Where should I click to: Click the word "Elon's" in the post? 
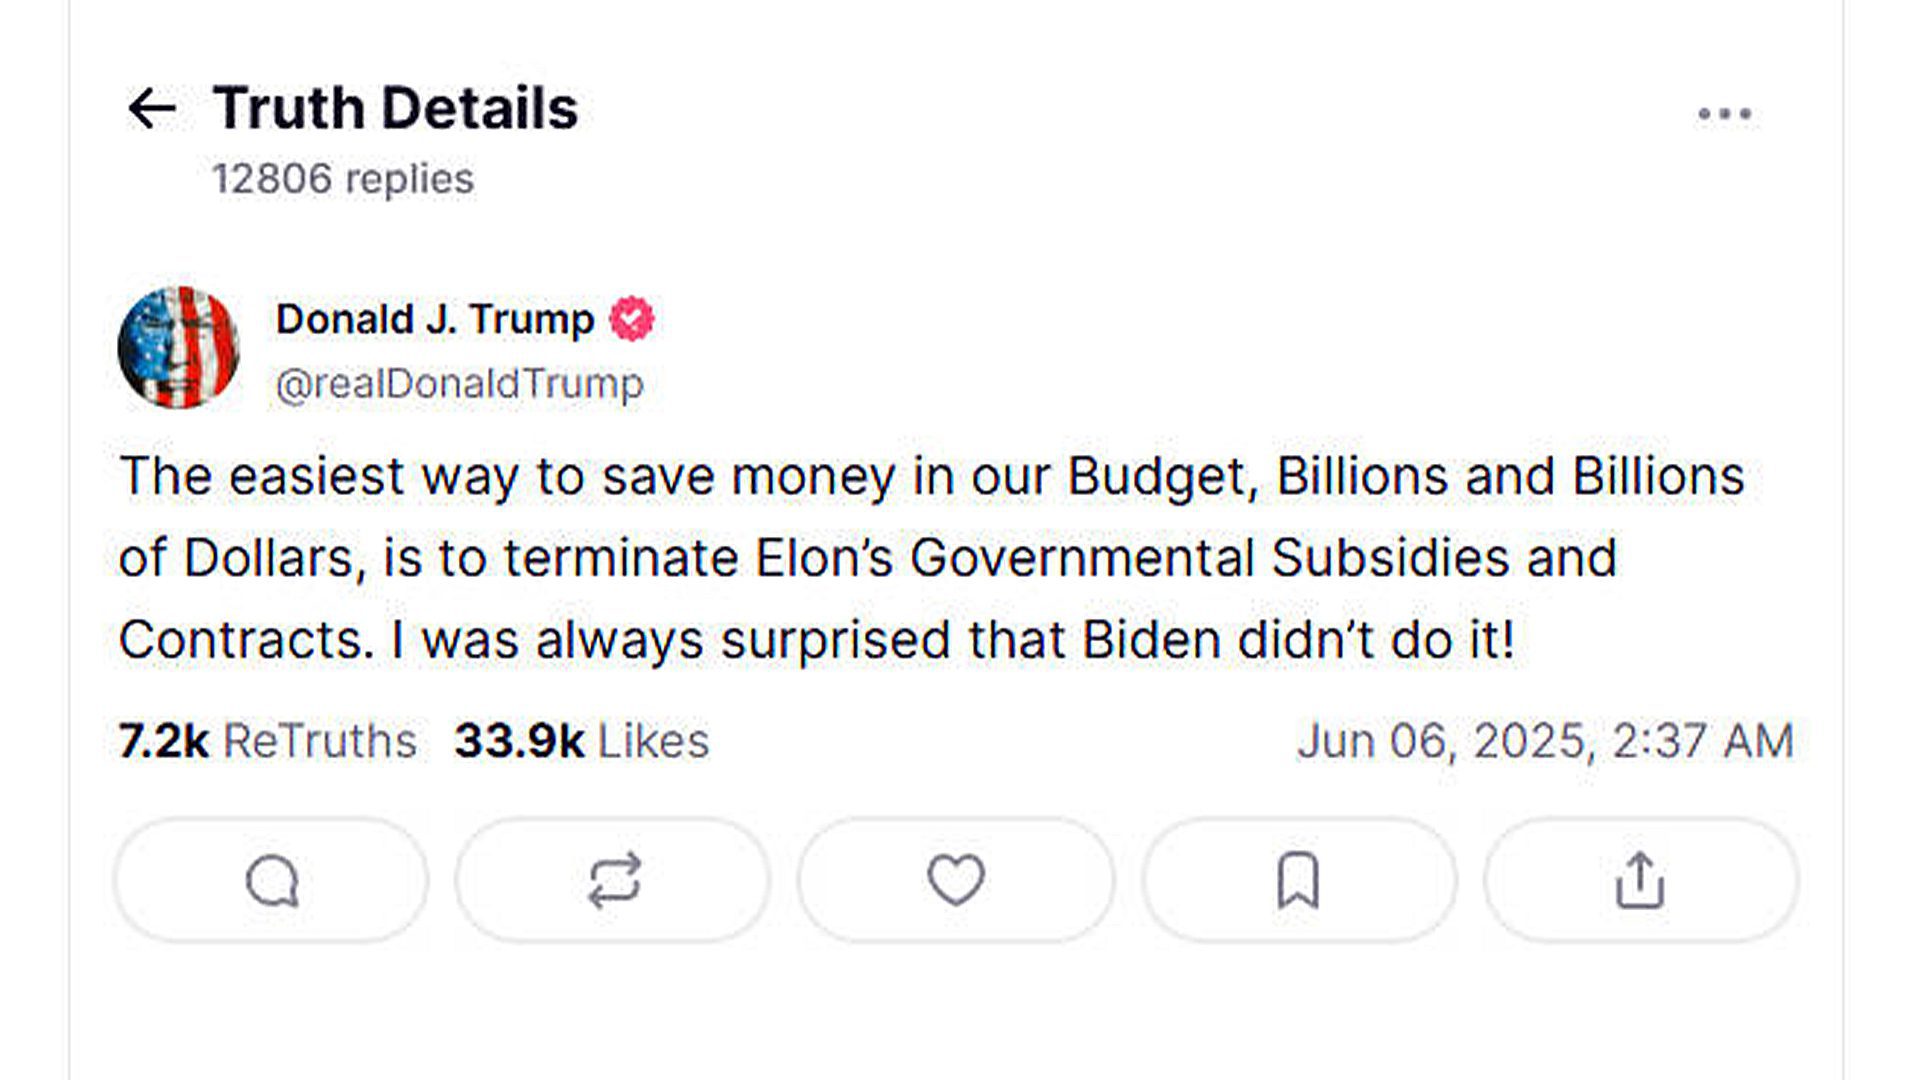tap(823, 558)
